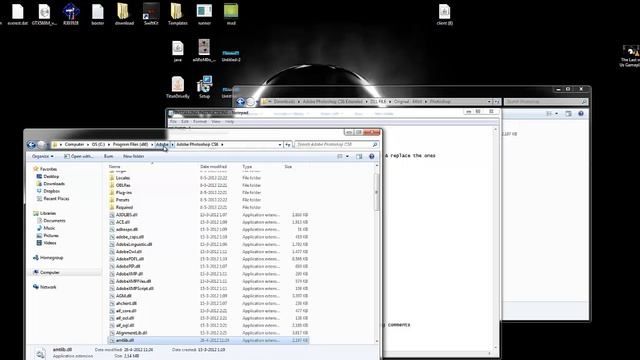This screenshot has width=640, height=360.
Task: Open the view options dropdown arrow in front window
Action: tap(347, 156)
